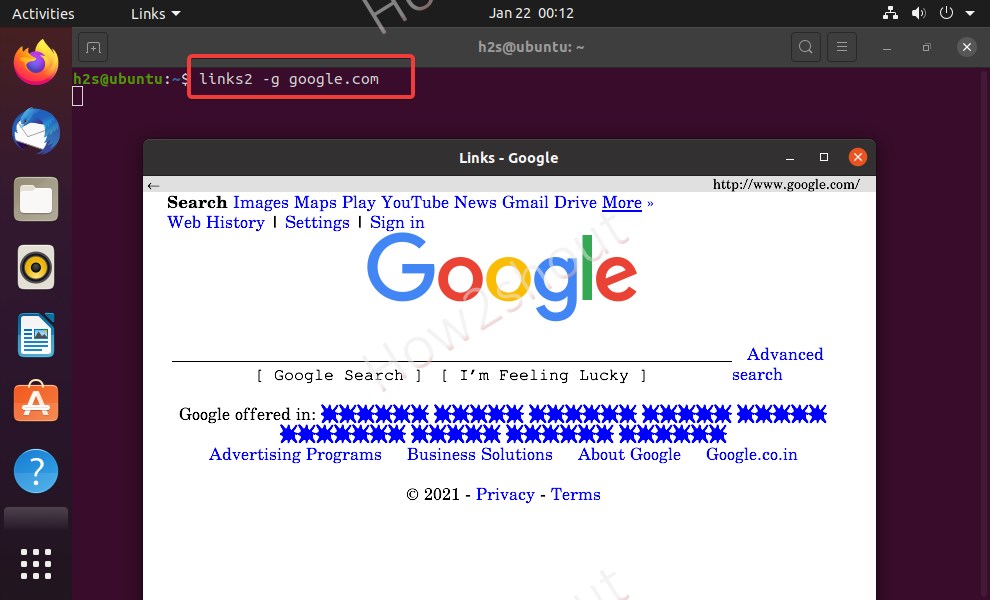Open the Help app from the dock
990x600 pixels.
[36, 470]
